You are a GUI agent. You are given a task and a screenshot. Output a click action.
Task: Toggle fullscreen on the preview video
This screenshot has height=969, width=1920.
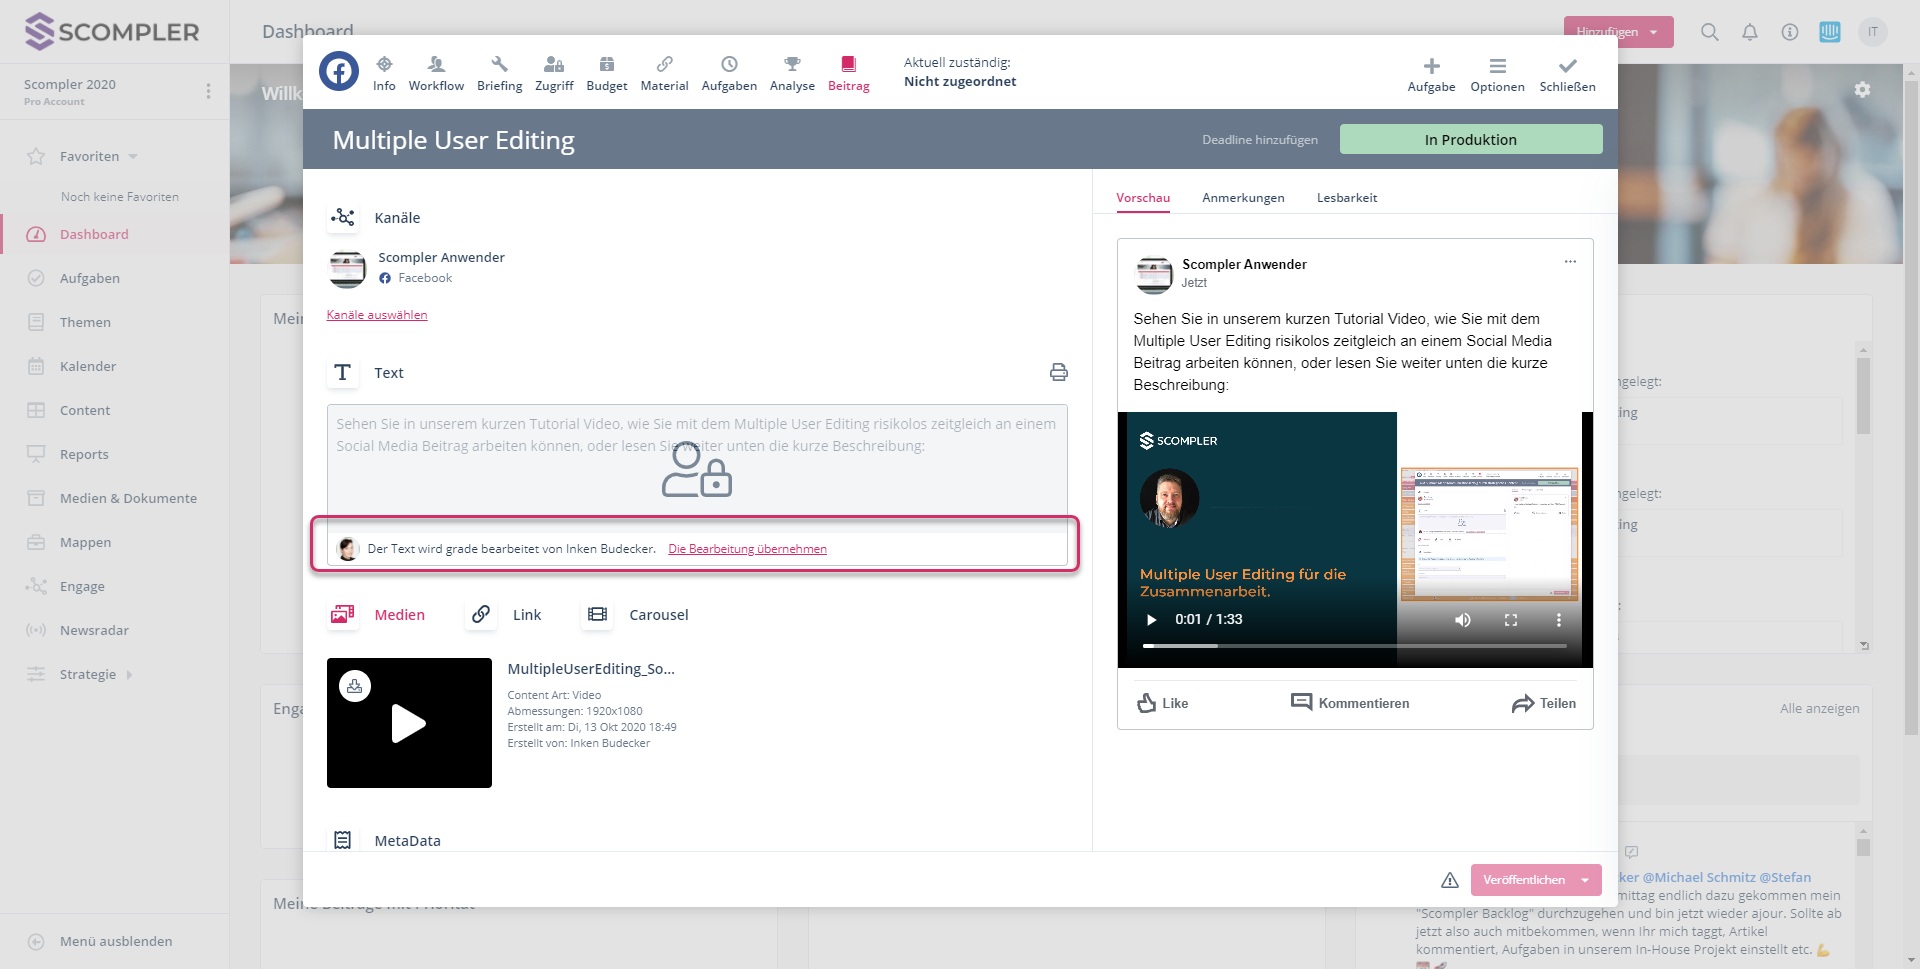point(1511,620)
